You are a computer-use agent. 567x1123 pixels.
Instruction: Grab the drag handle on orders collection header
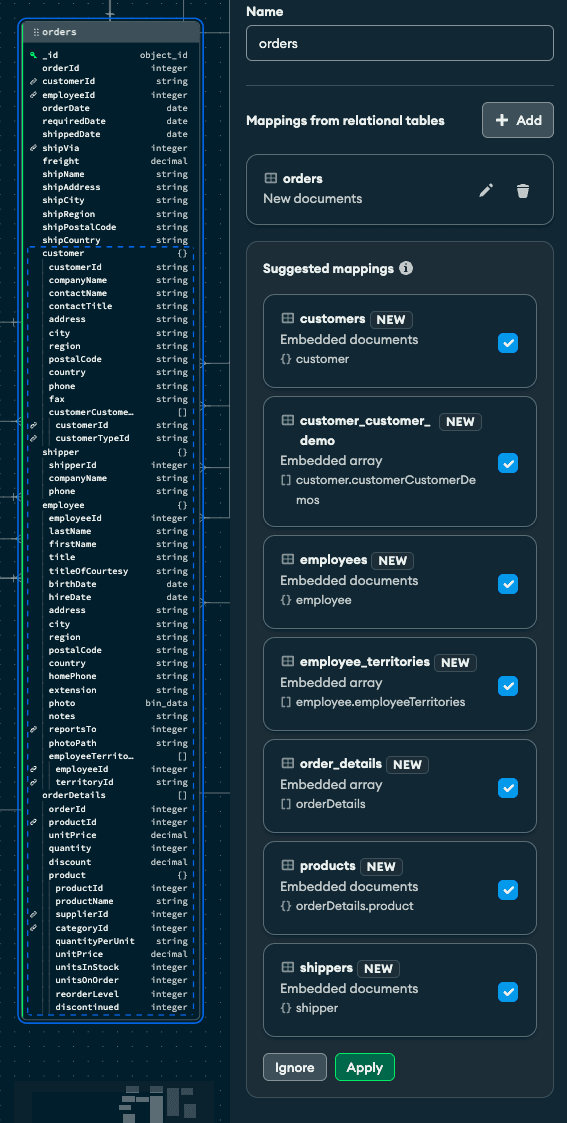coord(36,32)
